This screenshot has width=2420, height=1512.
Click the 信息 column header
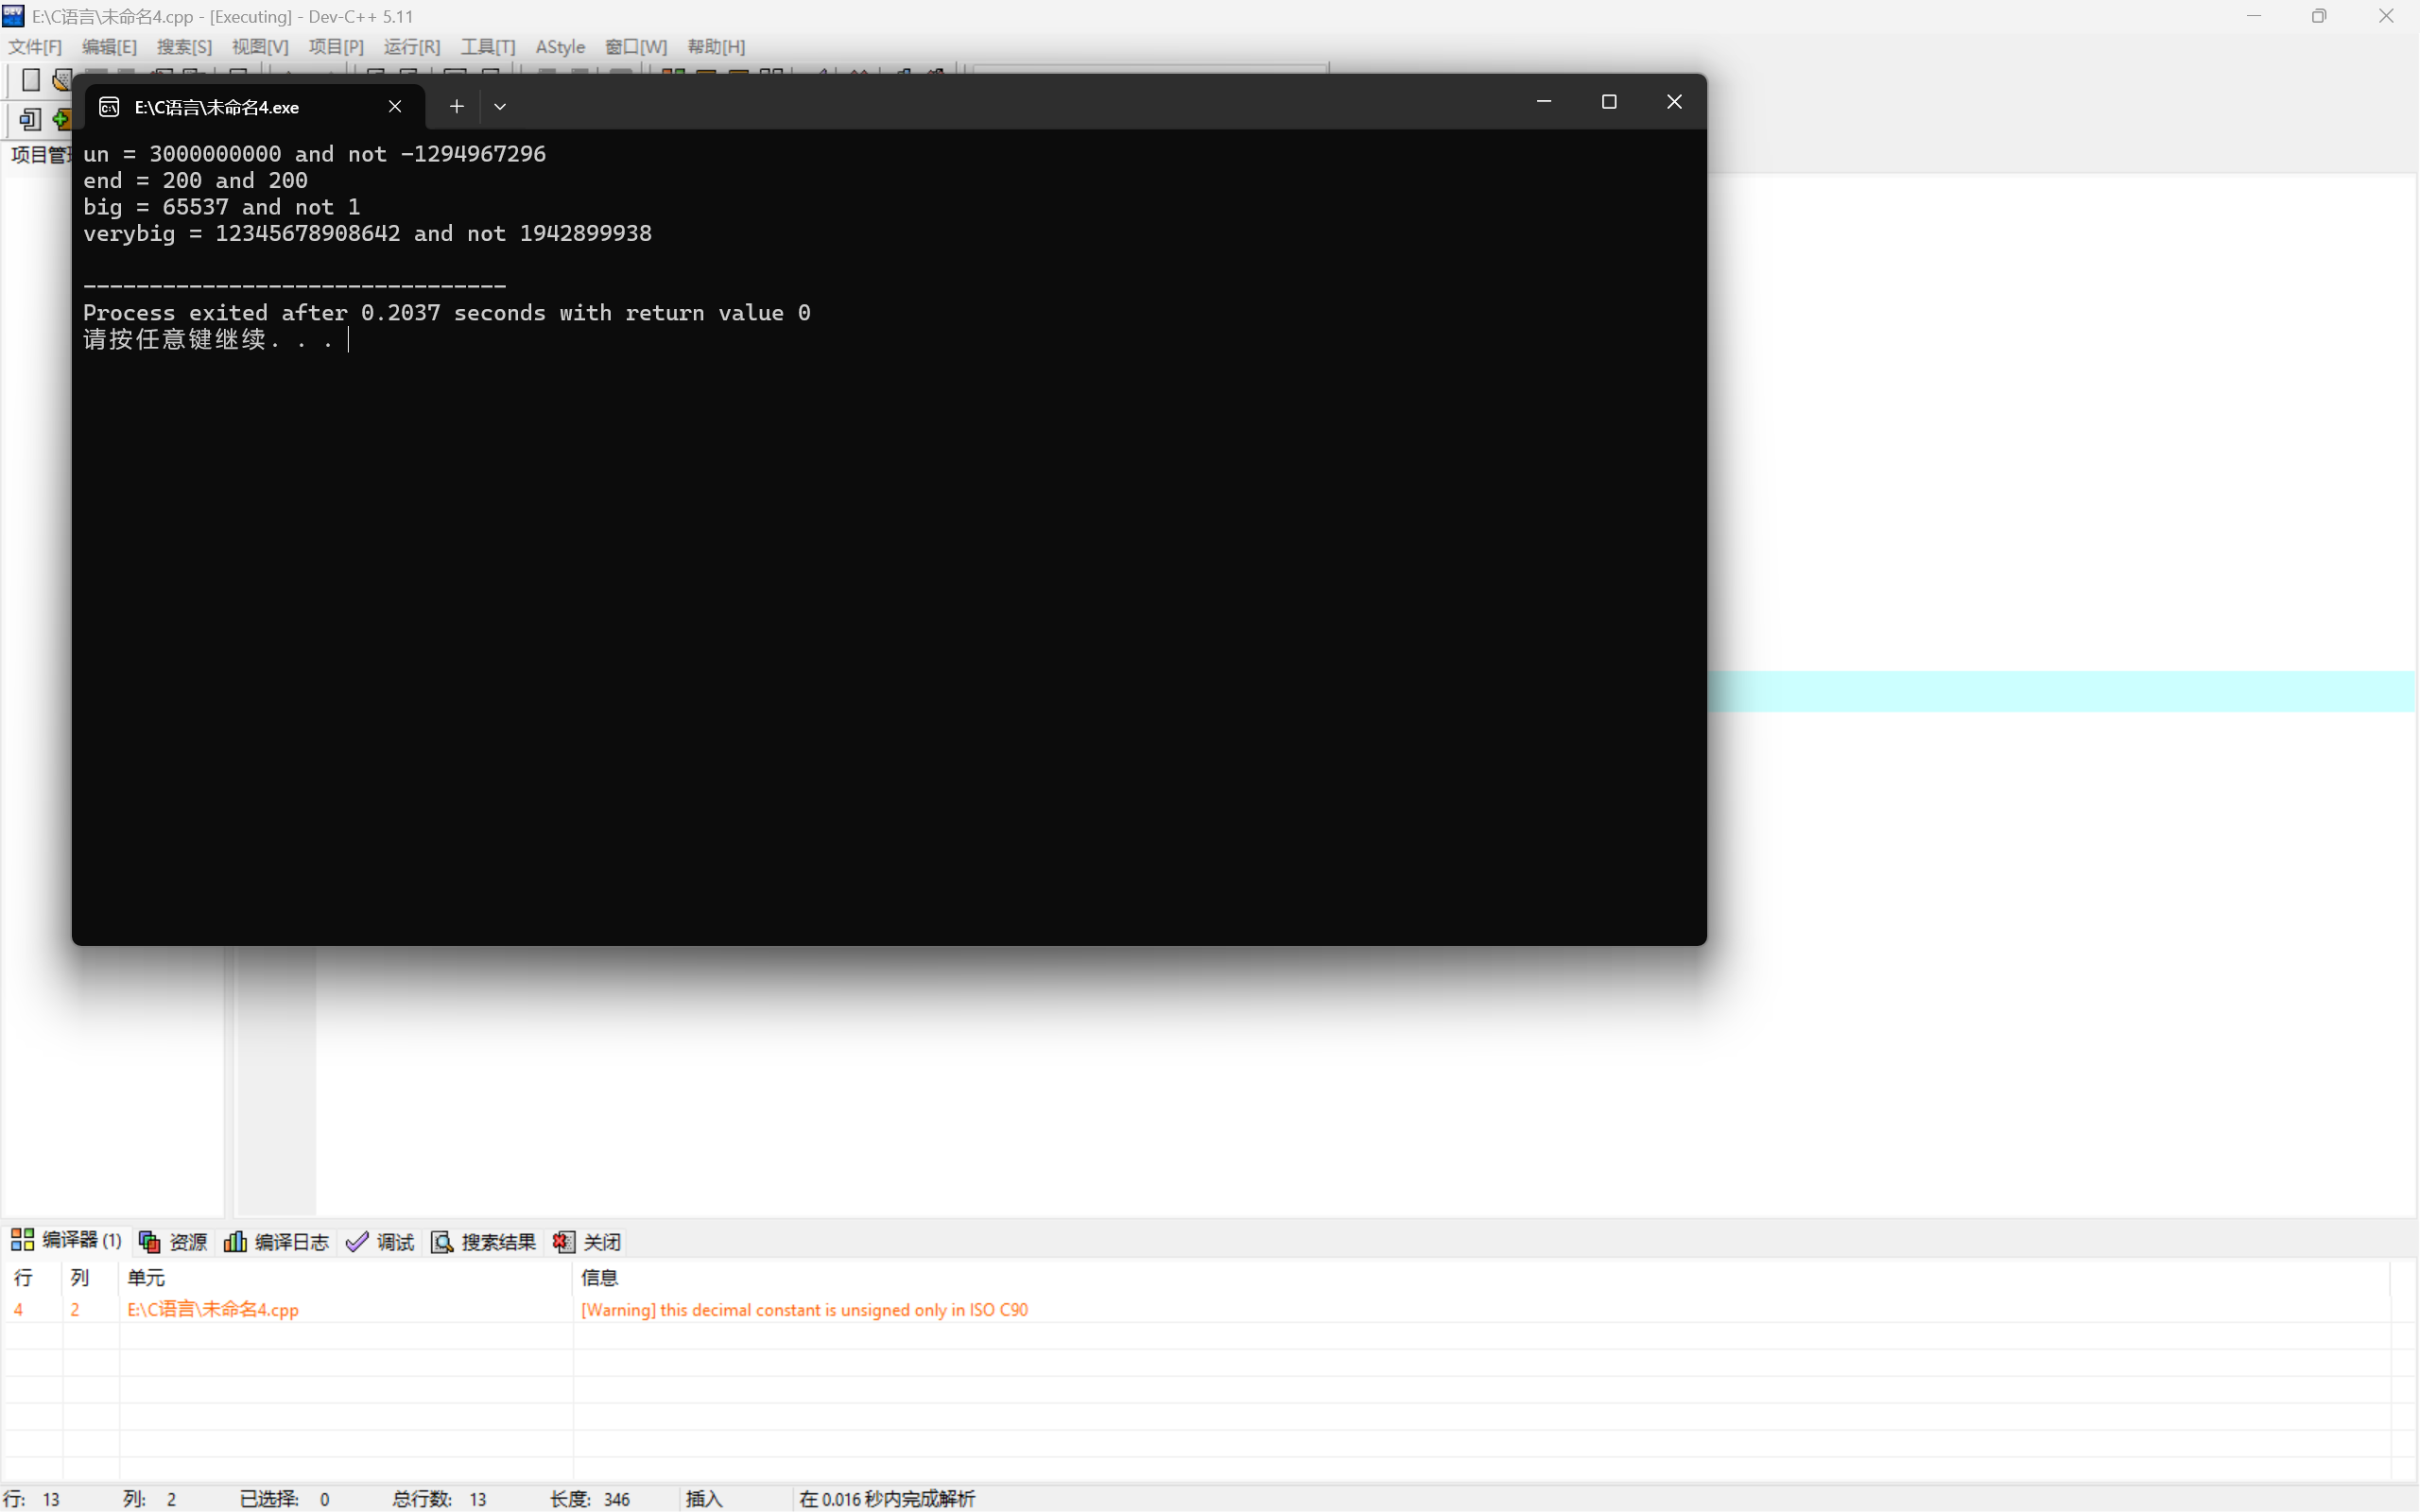pyautogui.click(x=600, y=1277)
